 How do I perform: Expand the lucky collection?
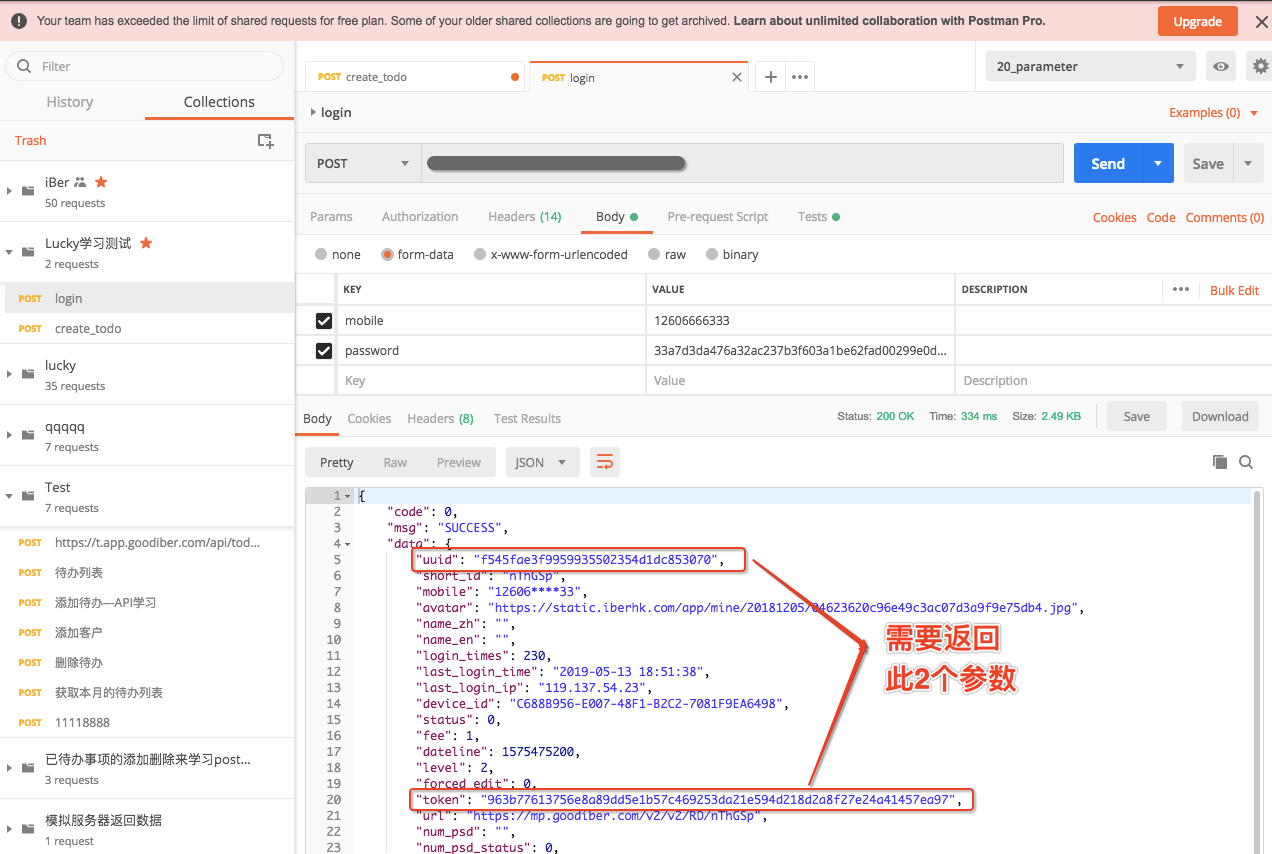click(9, 374)
